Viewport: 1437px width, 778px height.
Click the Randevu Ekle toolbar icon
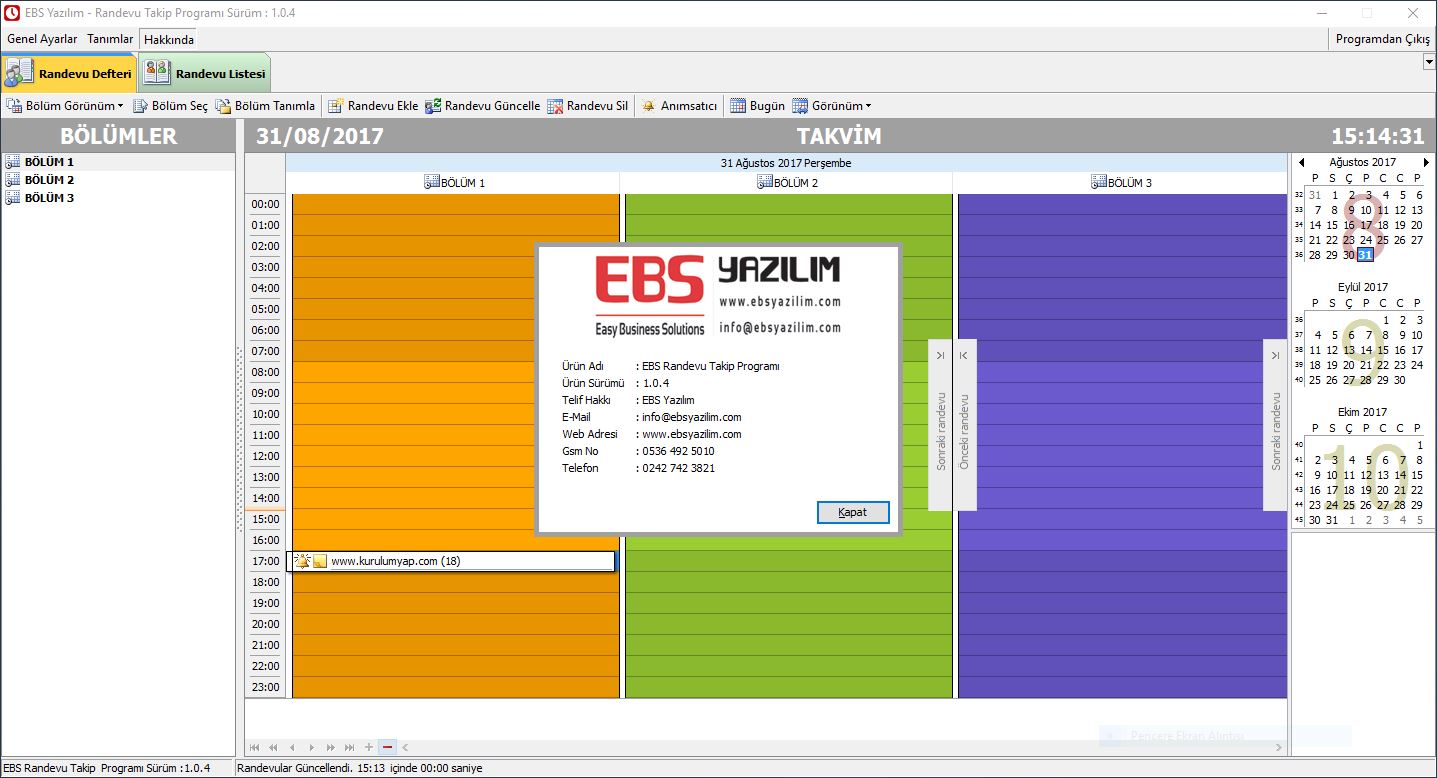(x=336, y=106)
